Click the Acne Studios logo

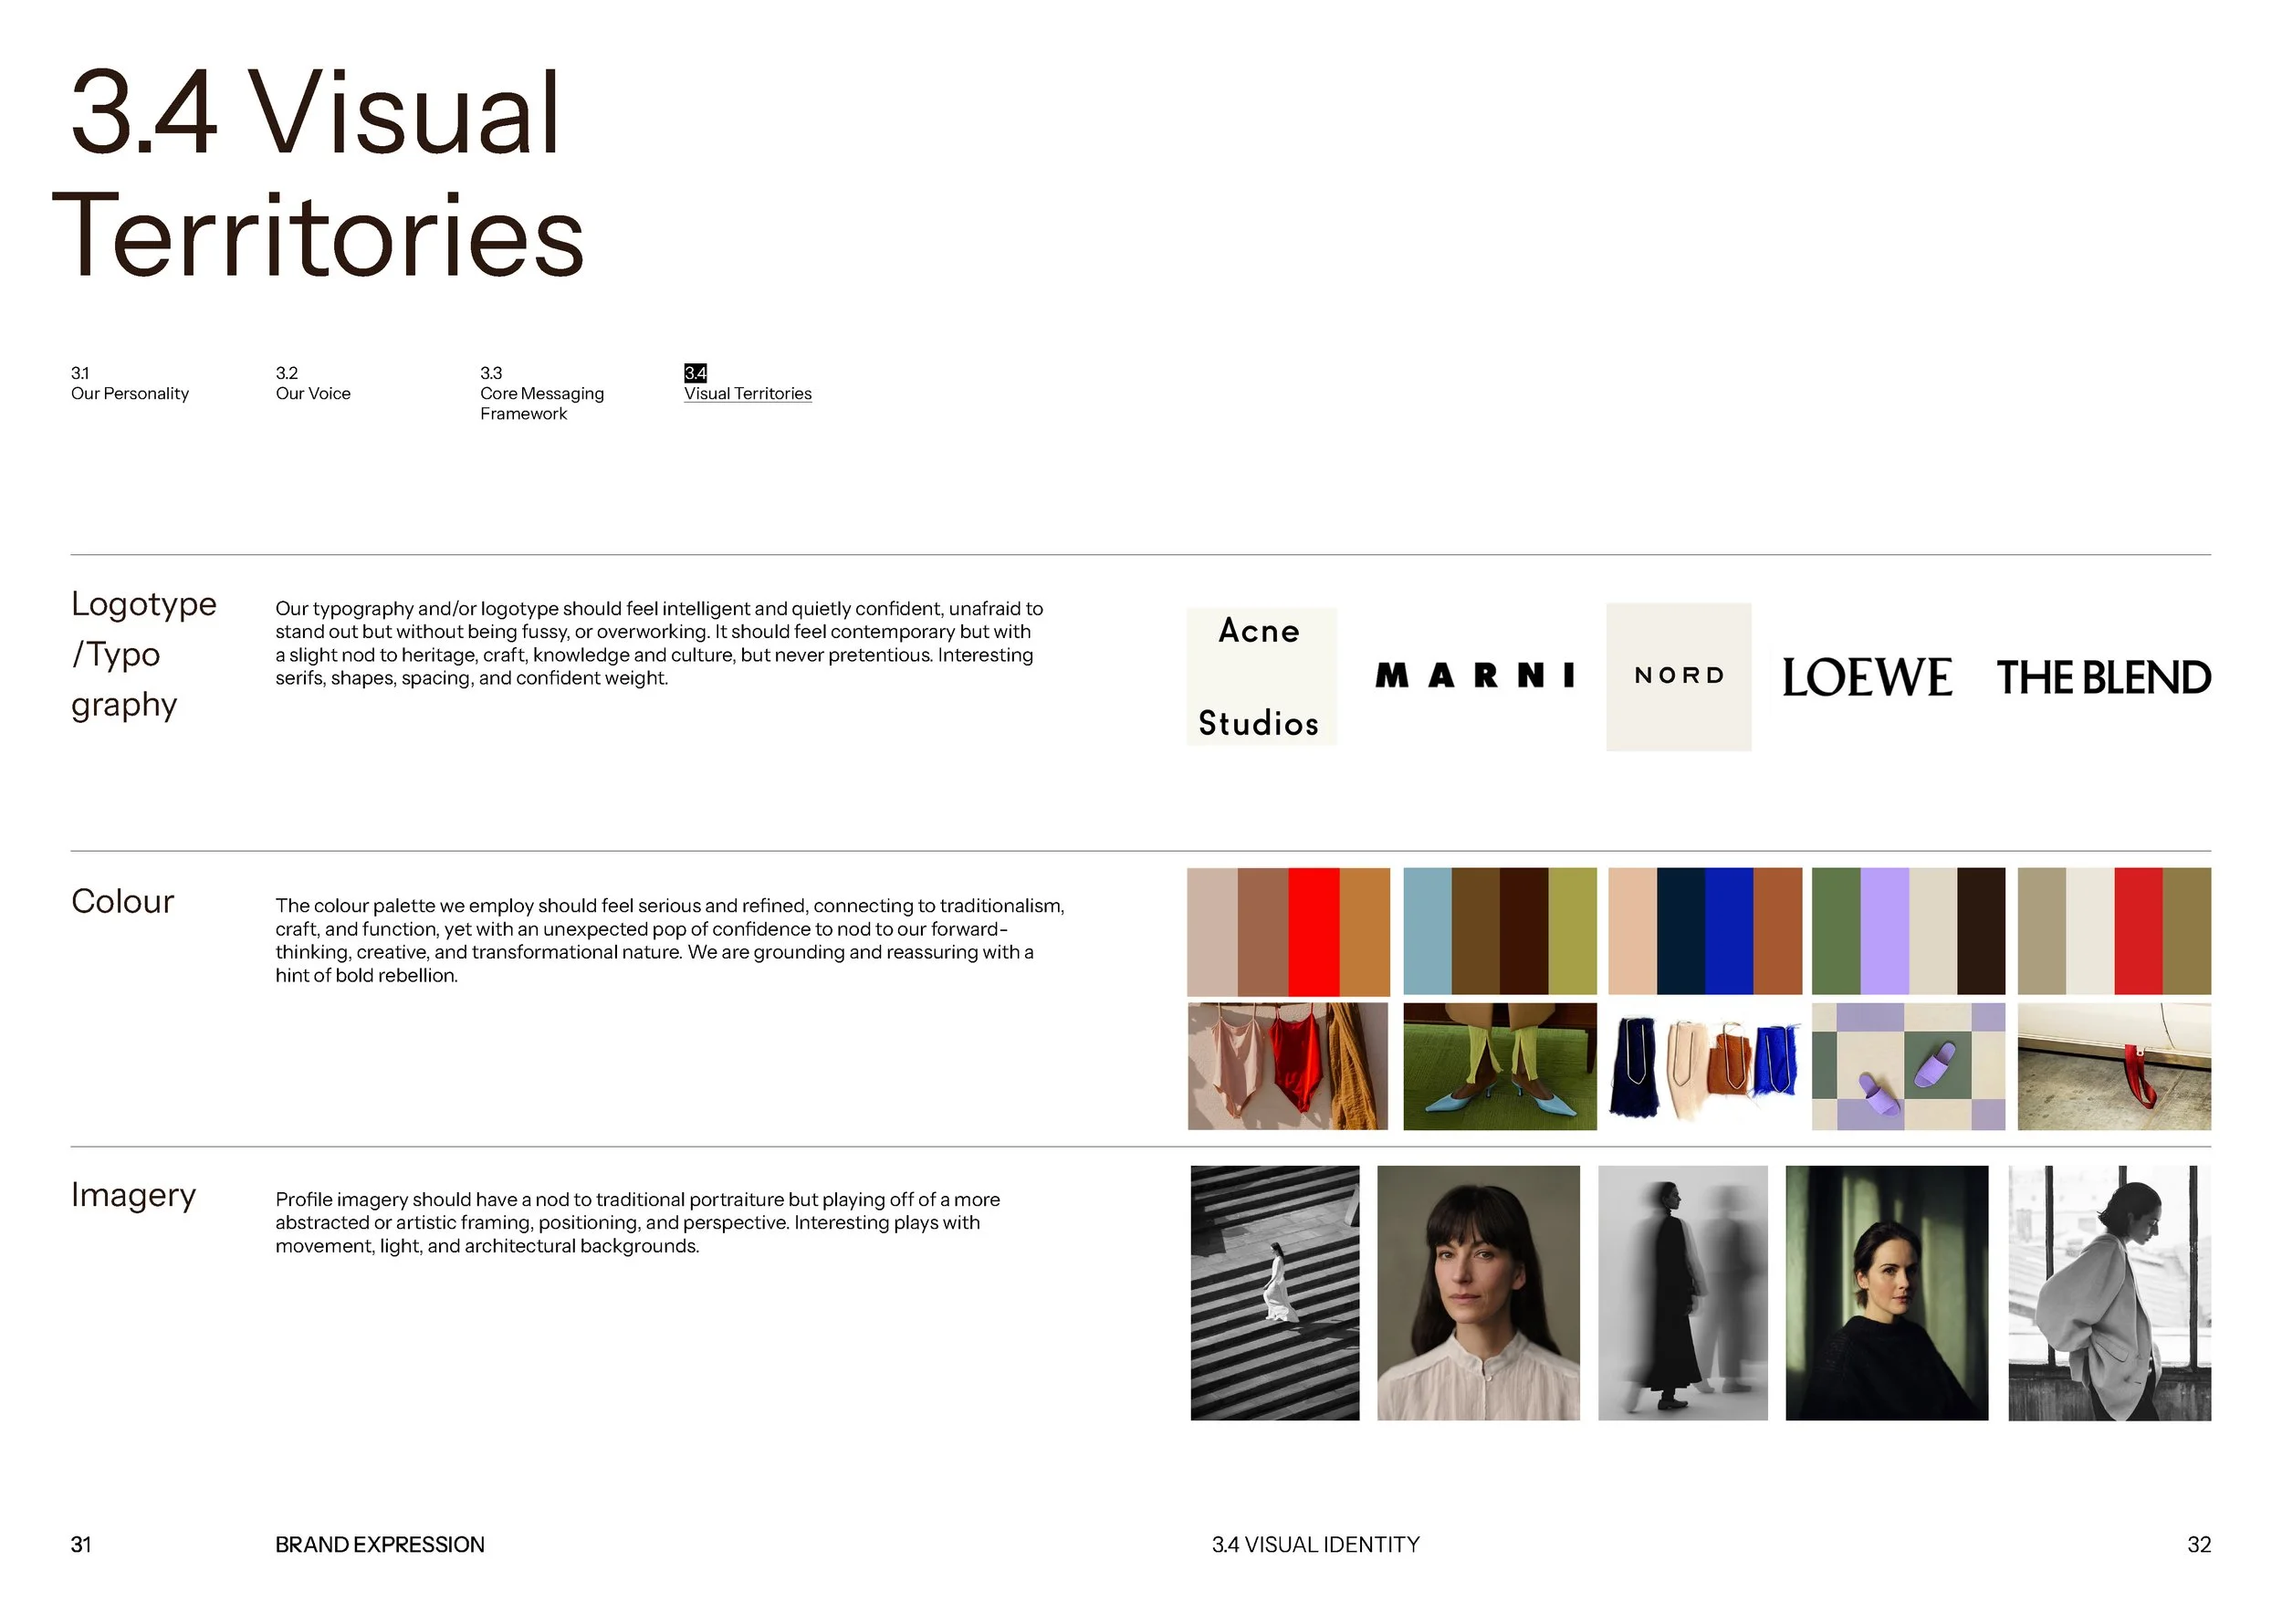1261,676
